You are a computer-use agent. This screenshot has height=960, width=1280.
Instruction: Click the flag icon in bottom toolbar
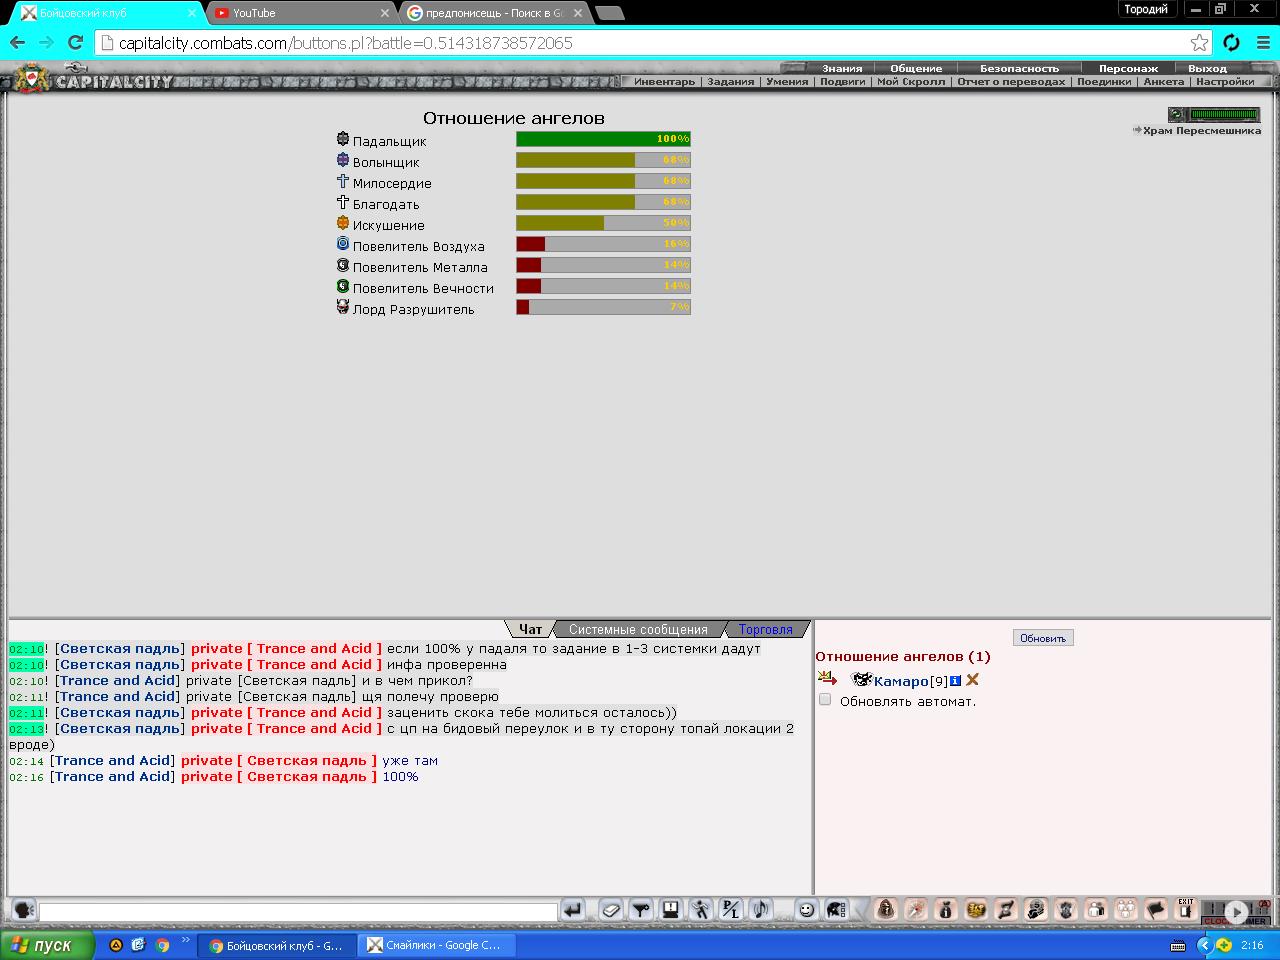tap(1156, 910)
